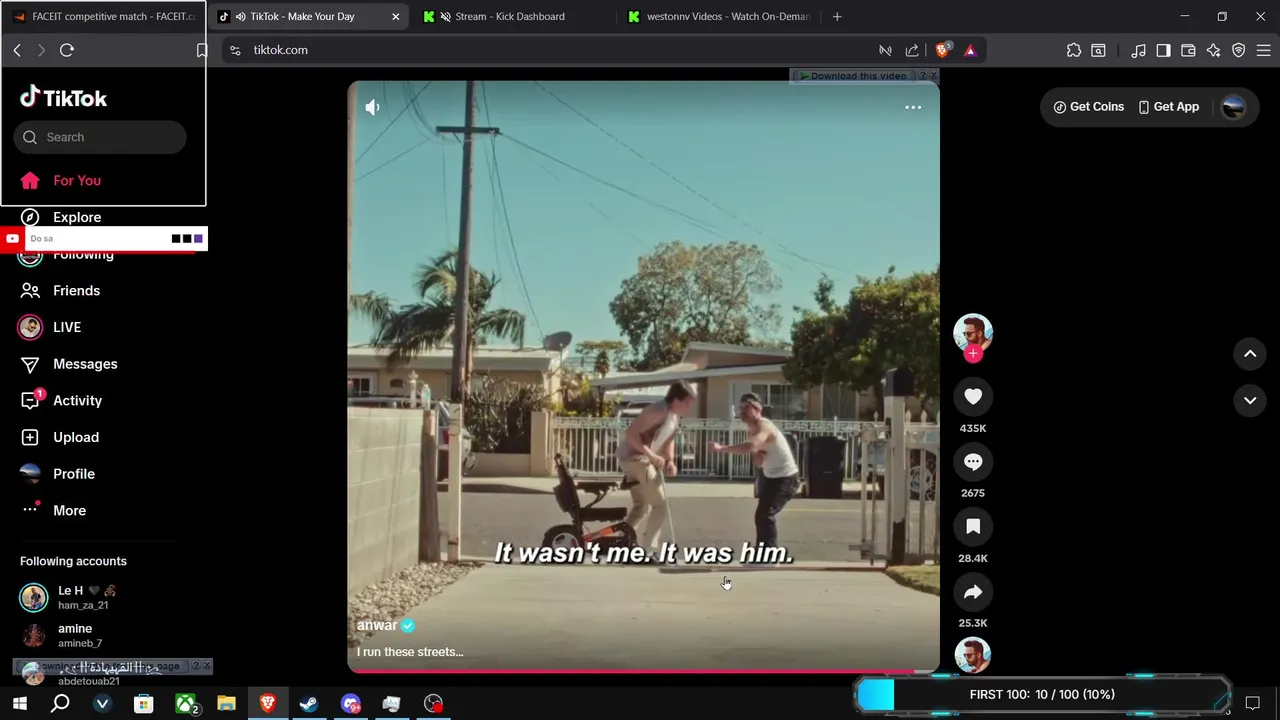Bookmark this page in Brave
This screenshot has width=1280, height=720.
click(202, 50)
